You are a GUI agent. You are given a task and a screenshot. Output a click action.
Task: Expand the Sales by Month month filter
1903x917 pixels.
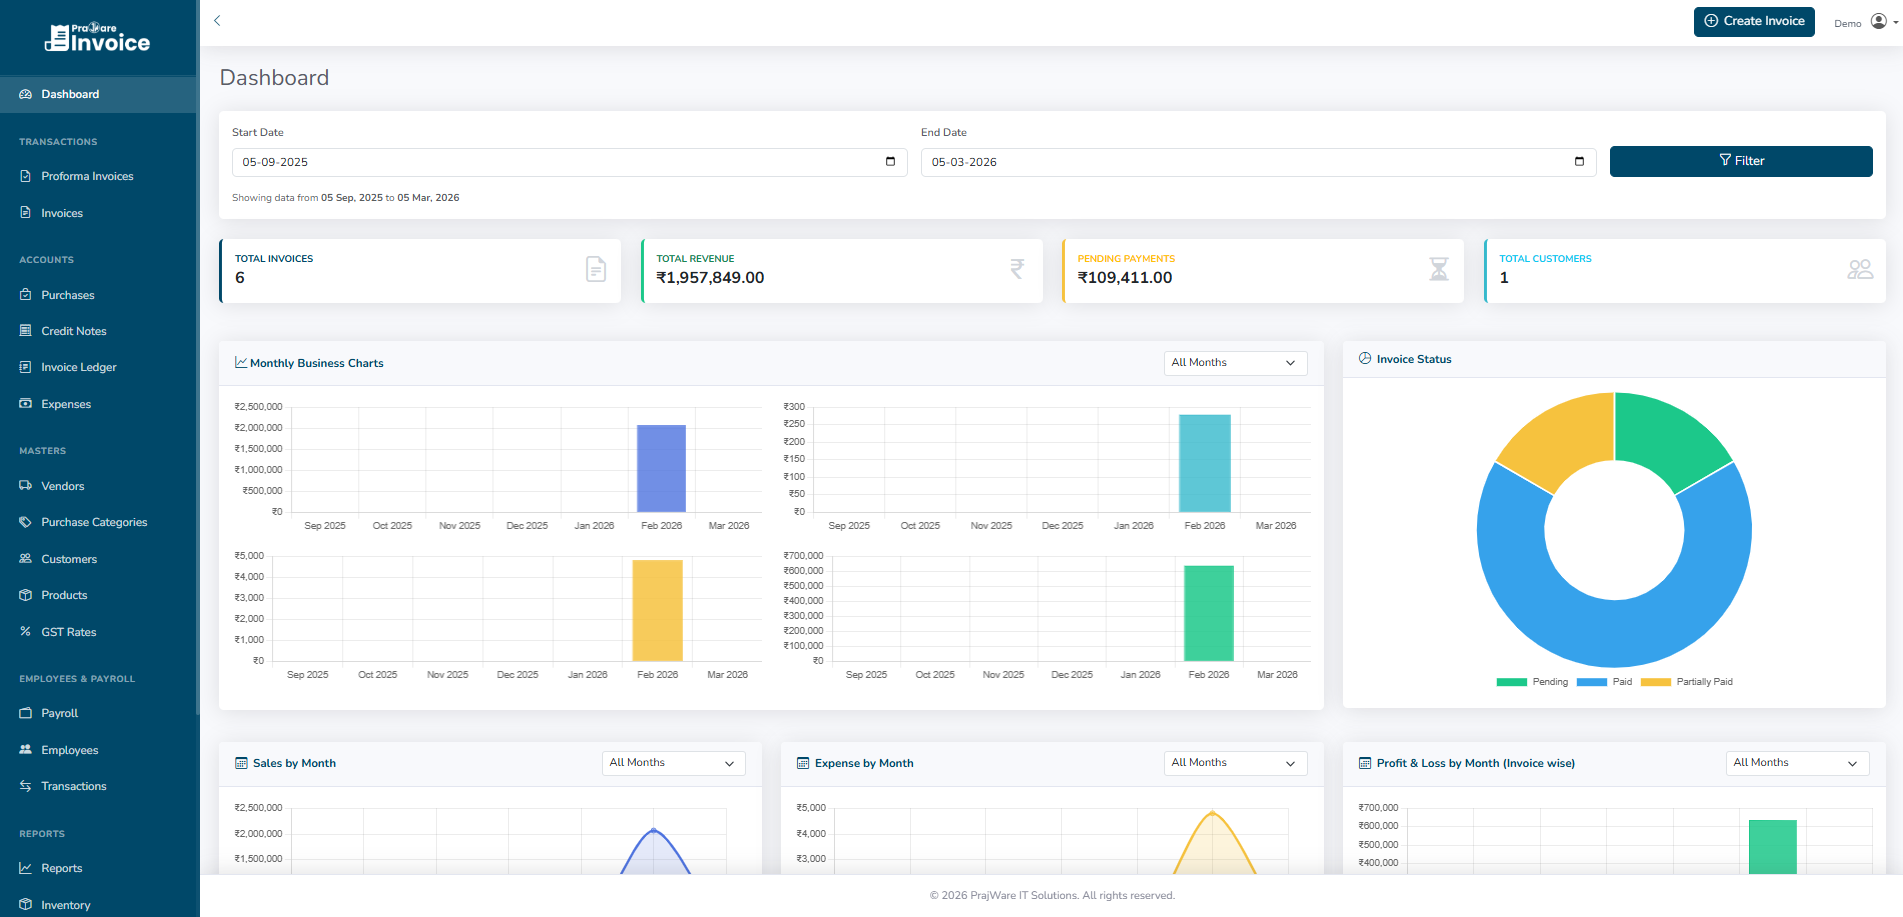[x=672, y=762]
